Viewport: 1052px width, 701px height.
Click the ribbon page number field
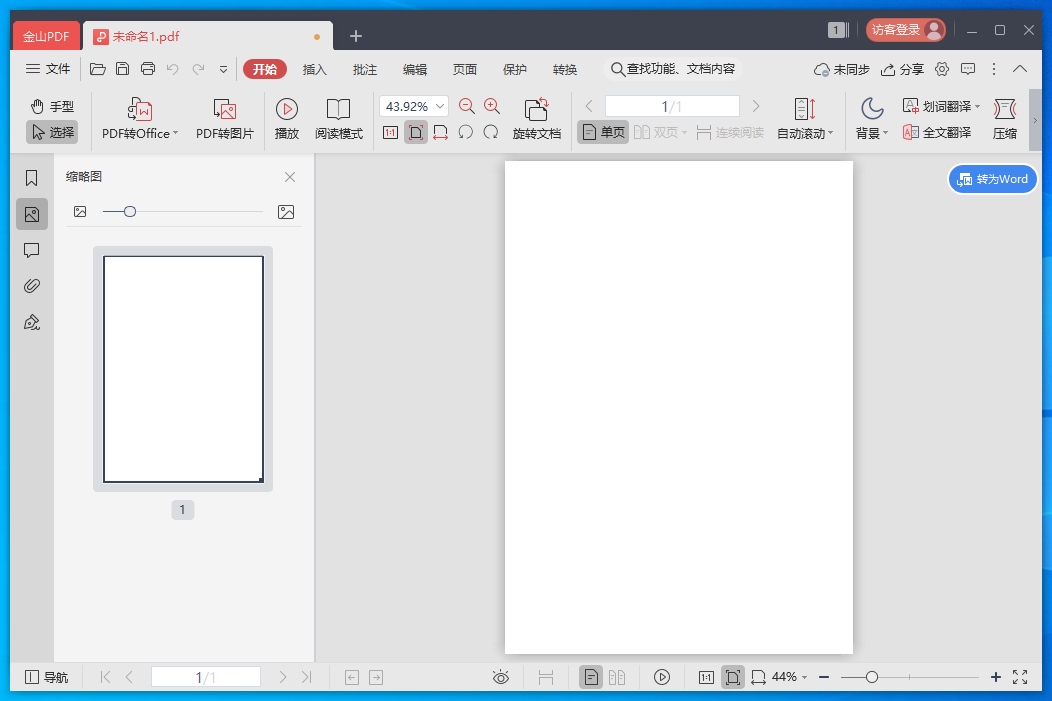point(672,106)
